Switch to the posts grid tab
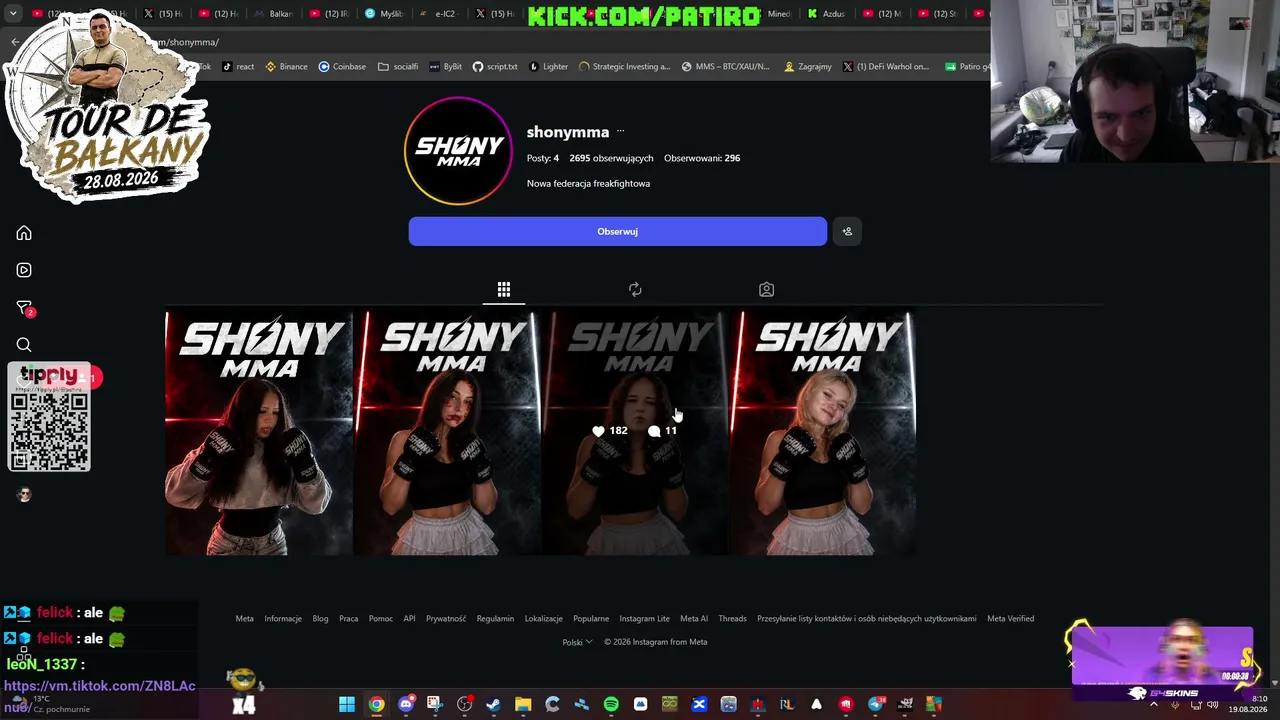The width and height of the screenshot is (1280, 720). click(x=504, y=290)
